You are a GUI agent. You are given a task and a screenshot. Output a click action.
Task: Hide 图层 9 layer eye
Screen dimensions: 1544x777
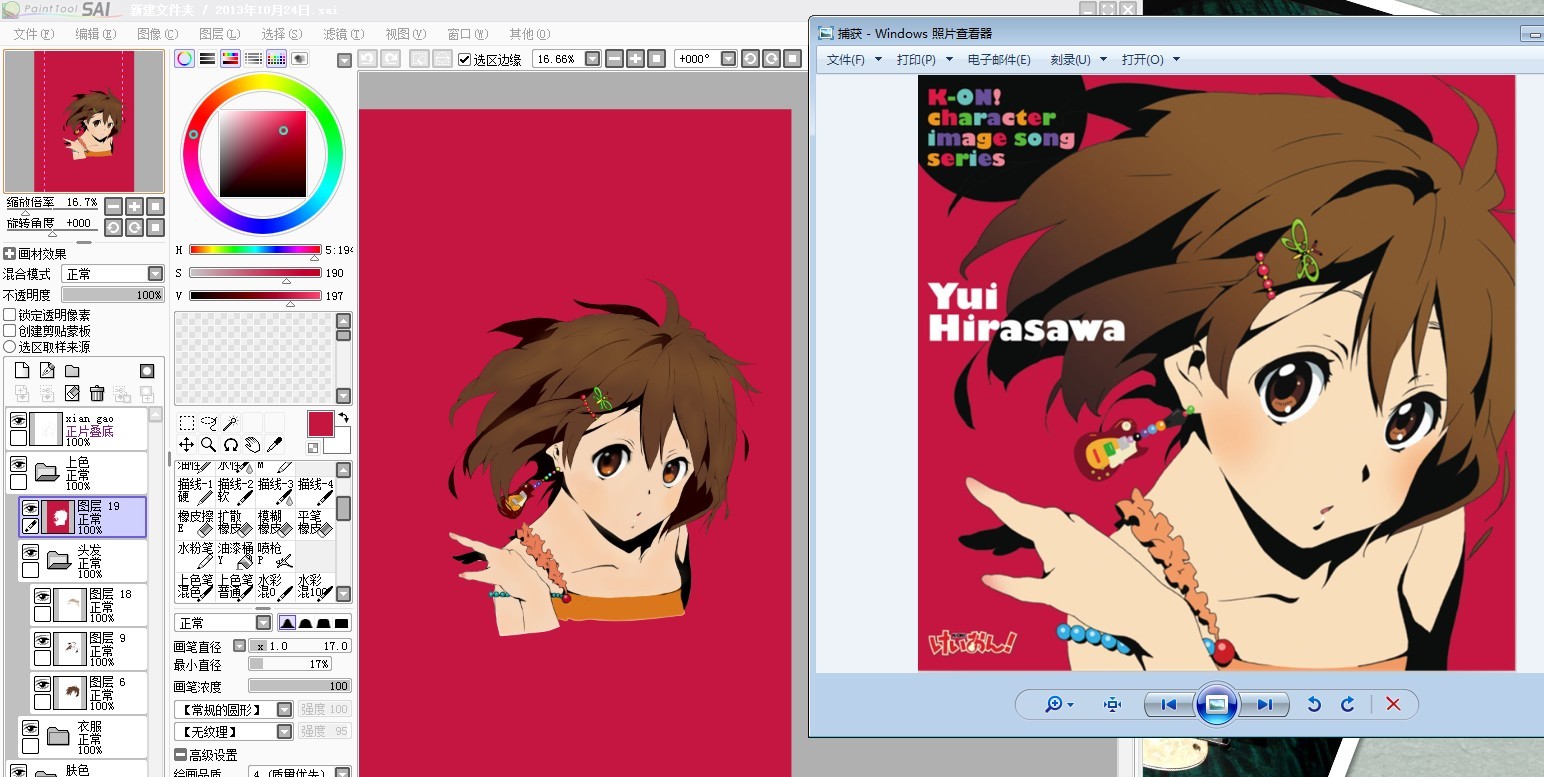tap(42, 640)
